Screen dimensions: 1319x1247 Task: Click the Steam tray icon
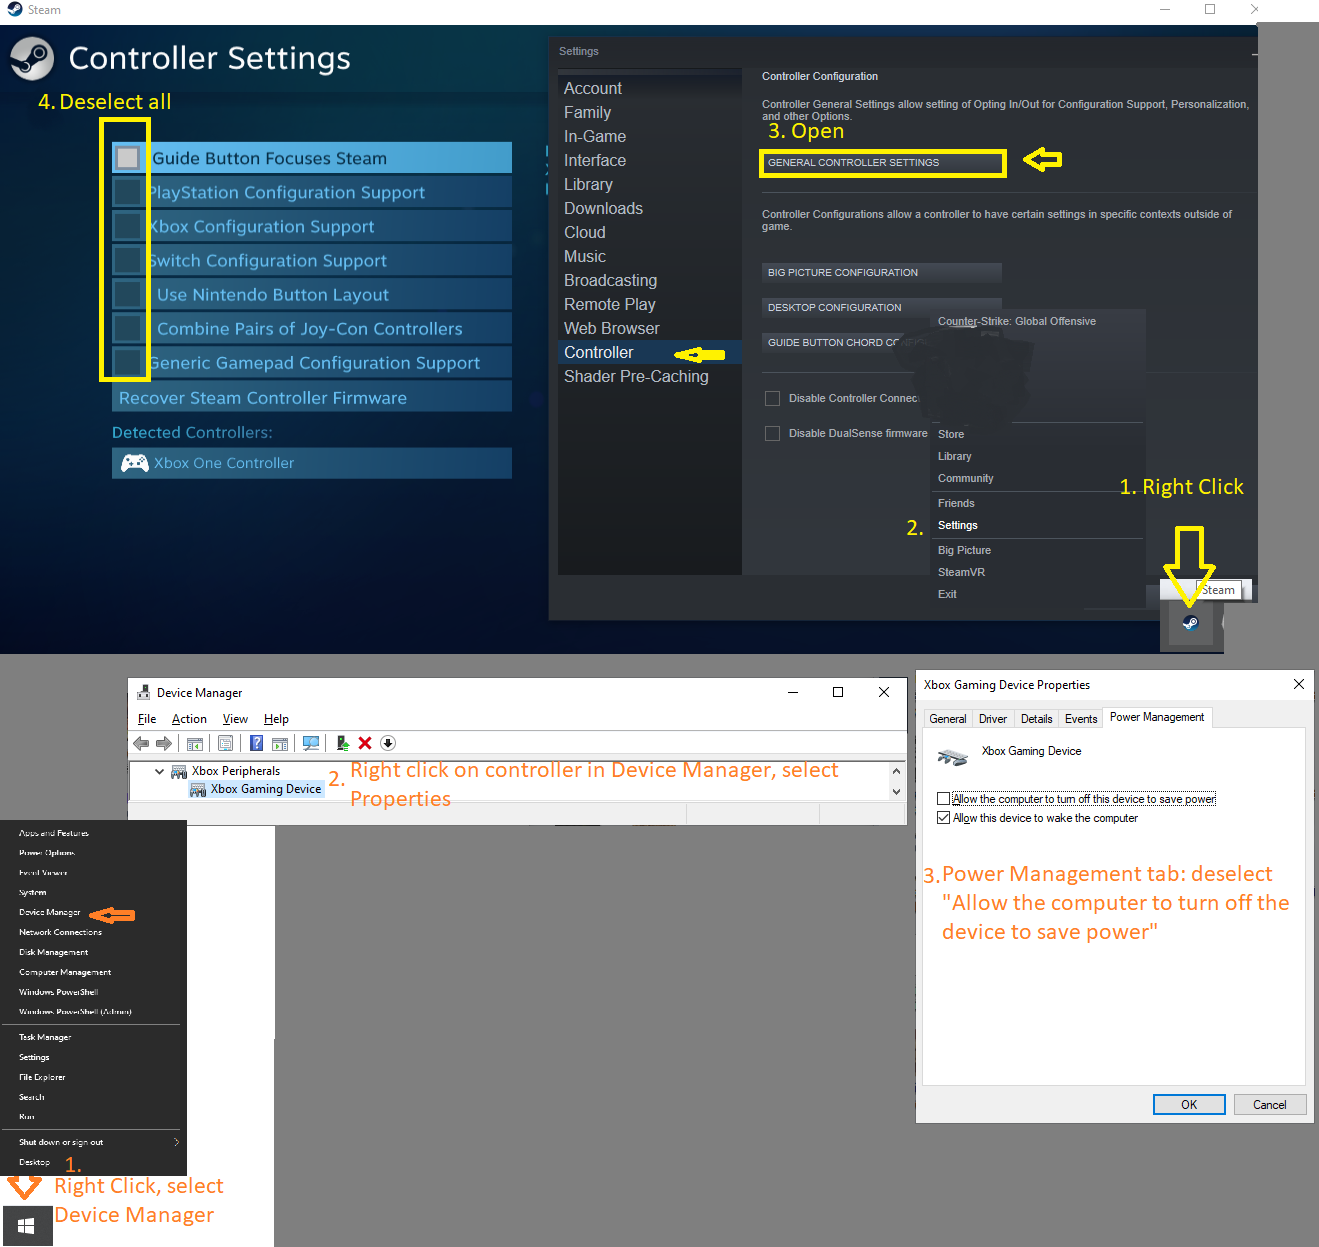[1190, 623]
